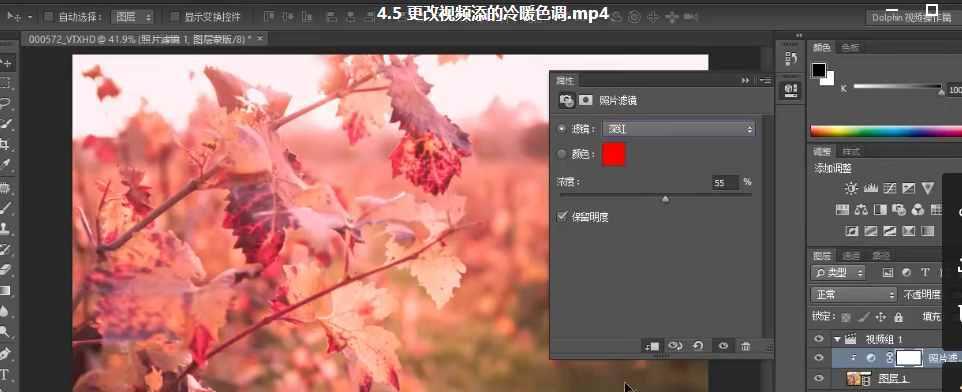Toggle lock transparent pixels
The width and height of the screenshot is (962, 392).
(x=846, y=317)
